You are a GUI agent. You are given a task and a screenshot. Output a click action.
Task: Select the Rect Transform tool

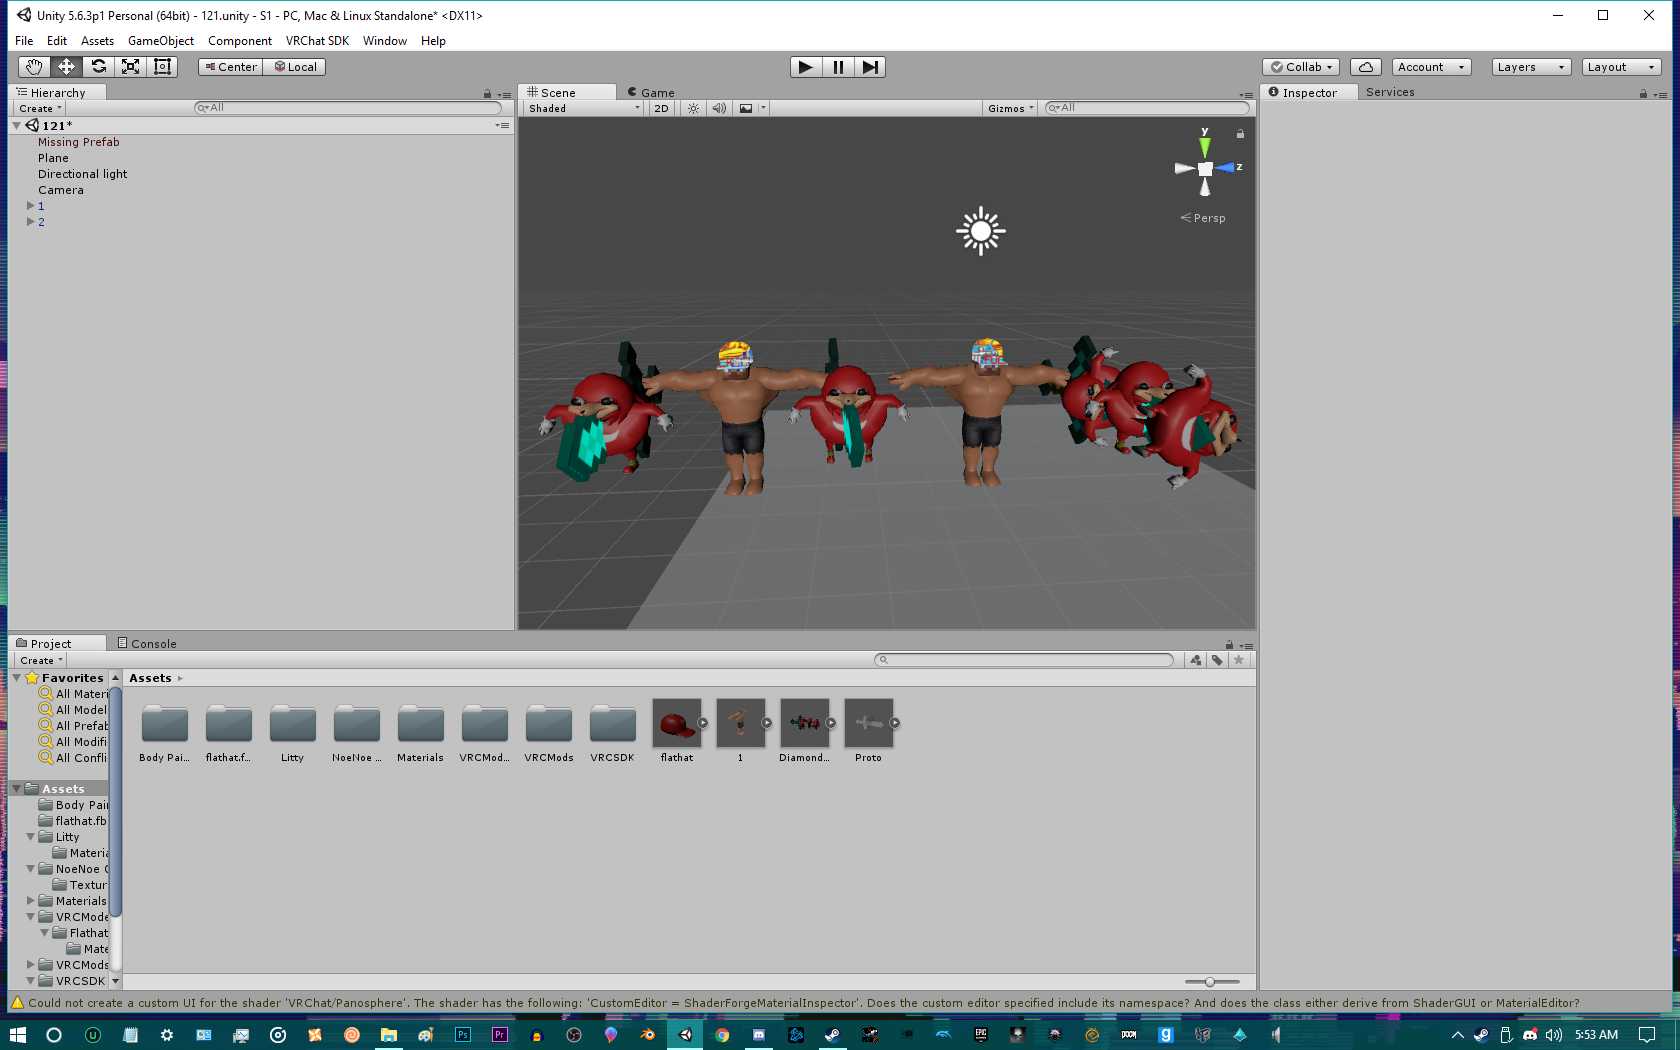pyautogui.click(x=162, y=67)
